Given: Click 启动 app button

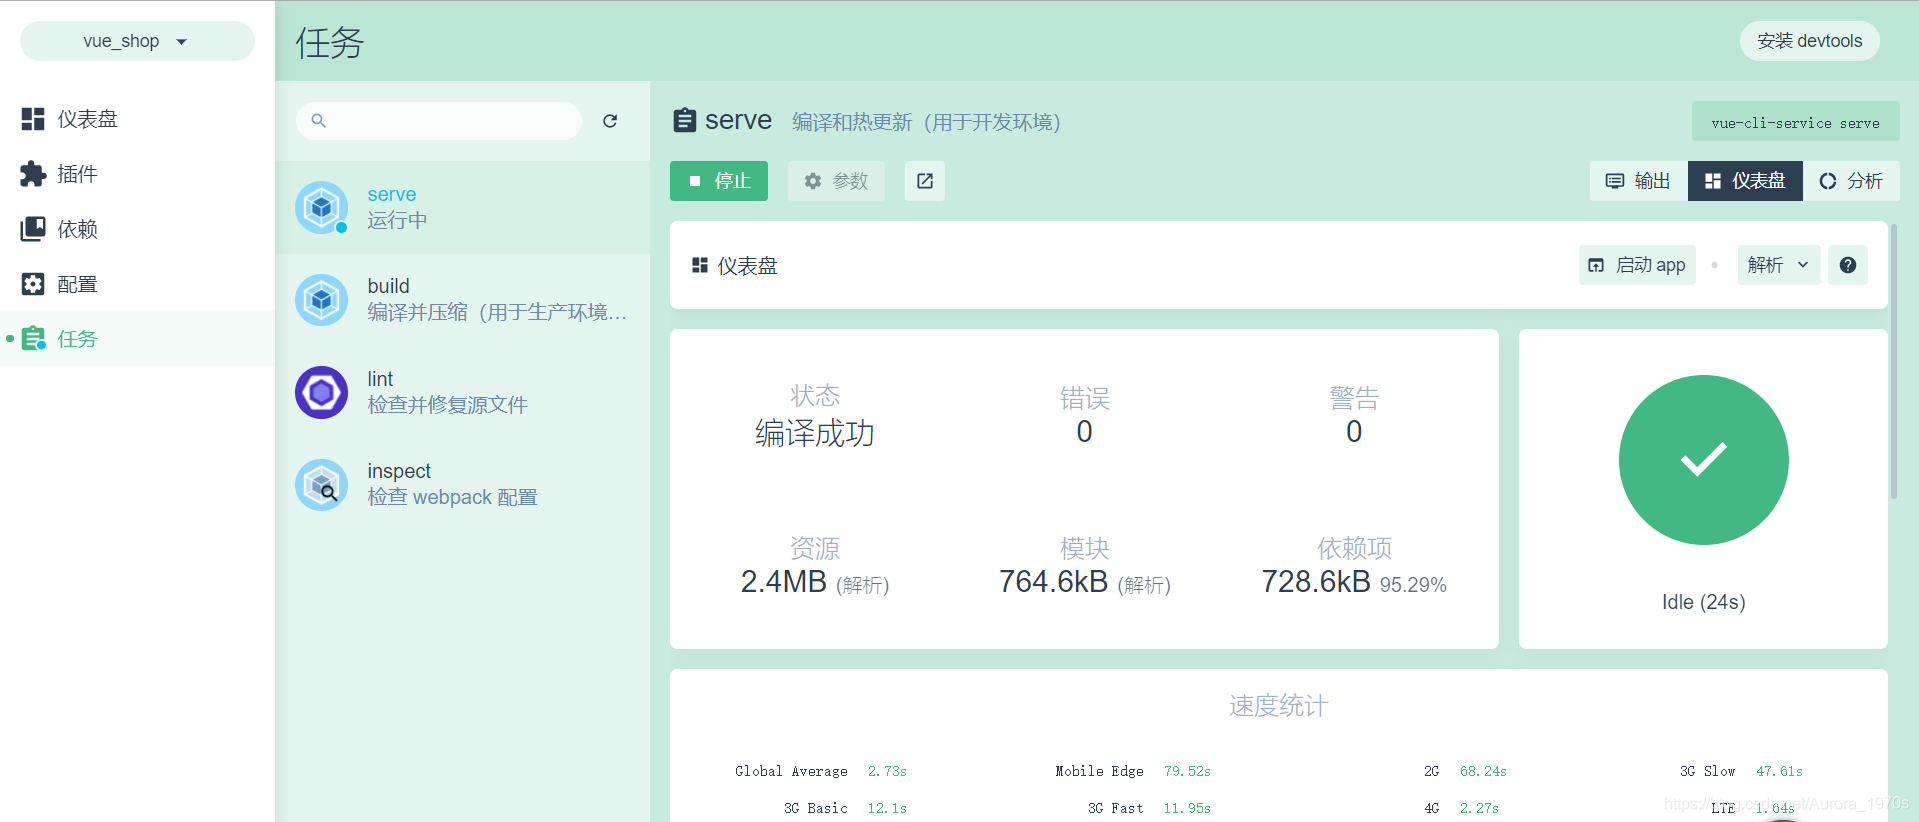Looking at the screenshot, I should pos(1637,265).
